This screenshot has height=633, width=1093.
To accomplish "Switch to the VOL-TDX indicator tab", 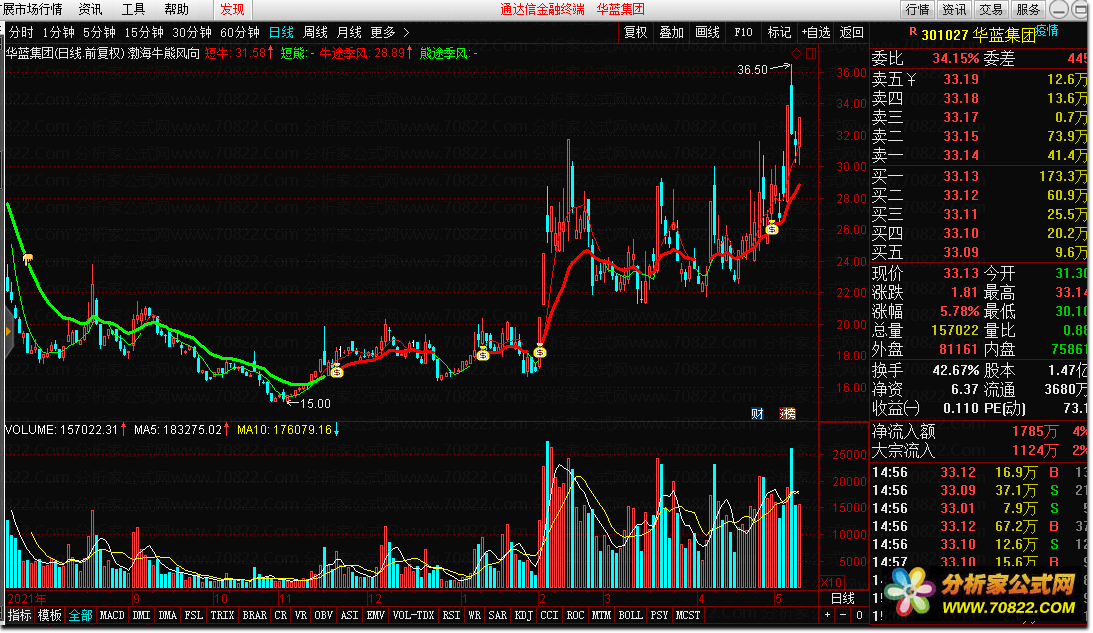I will tap(413, 615).
